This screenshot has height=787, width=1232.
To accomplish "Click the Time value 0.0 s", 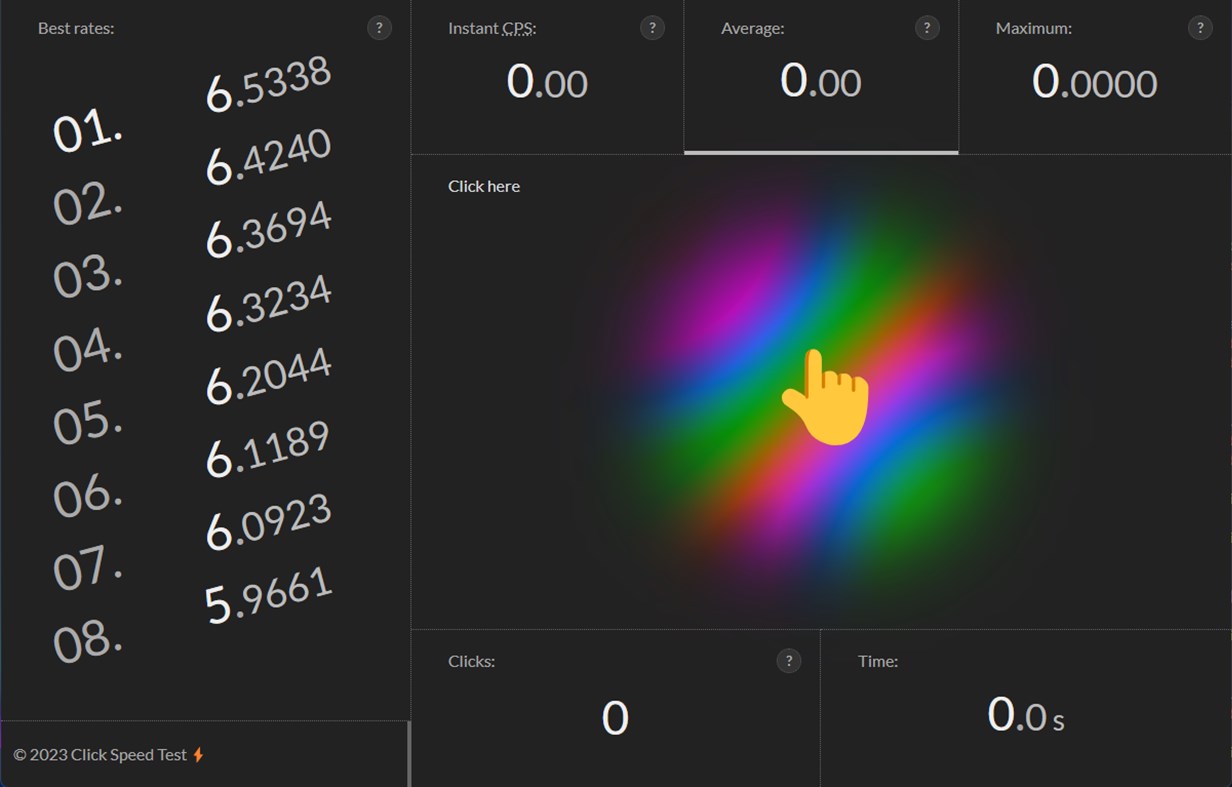I will click(x=1026, y=715).
